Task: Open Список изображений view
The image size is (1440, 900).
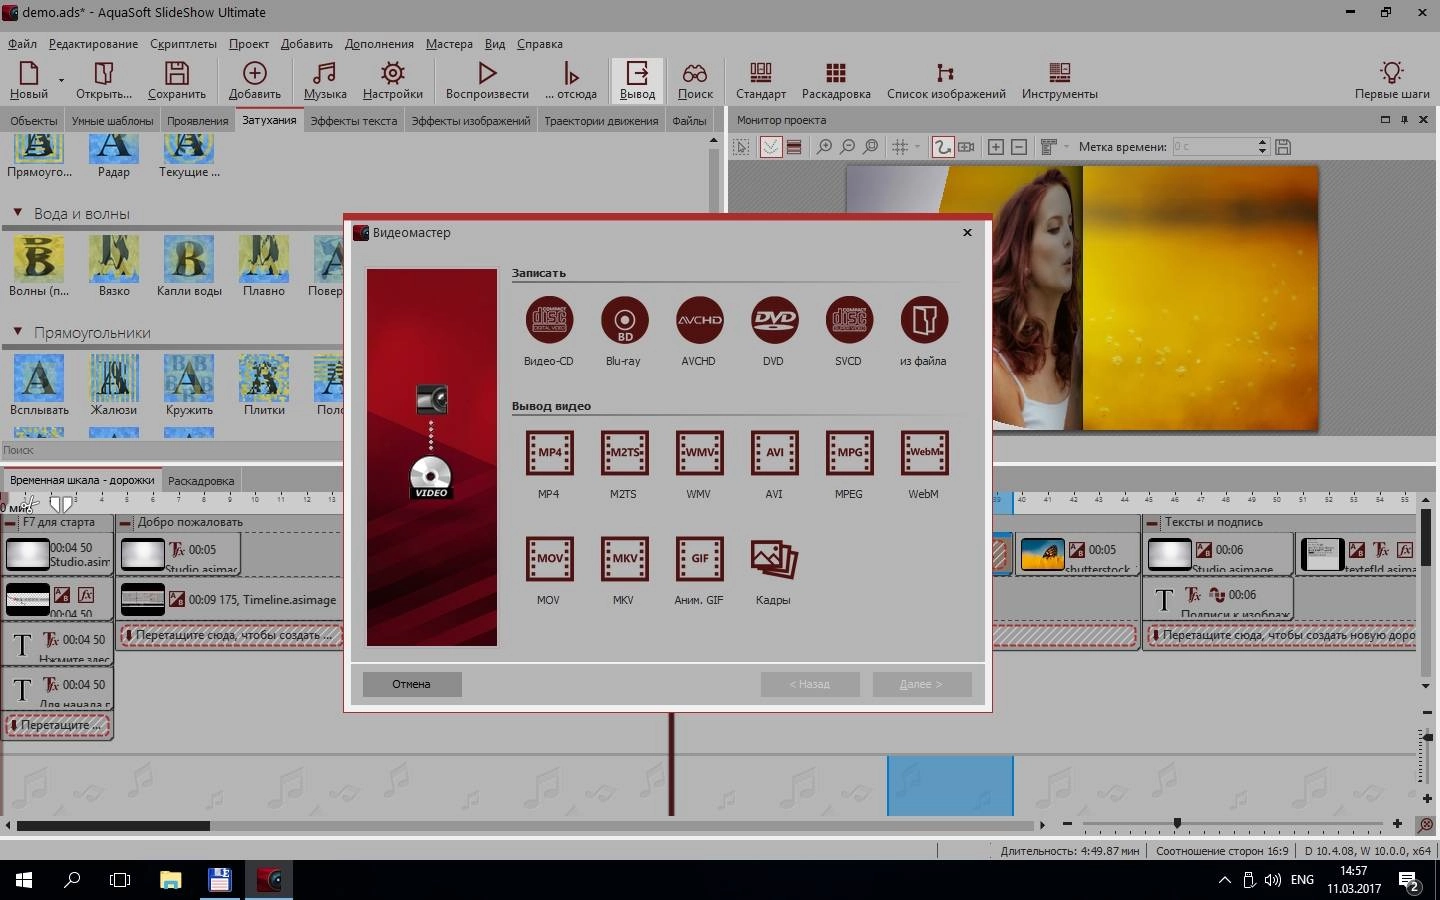Action: 946,80
